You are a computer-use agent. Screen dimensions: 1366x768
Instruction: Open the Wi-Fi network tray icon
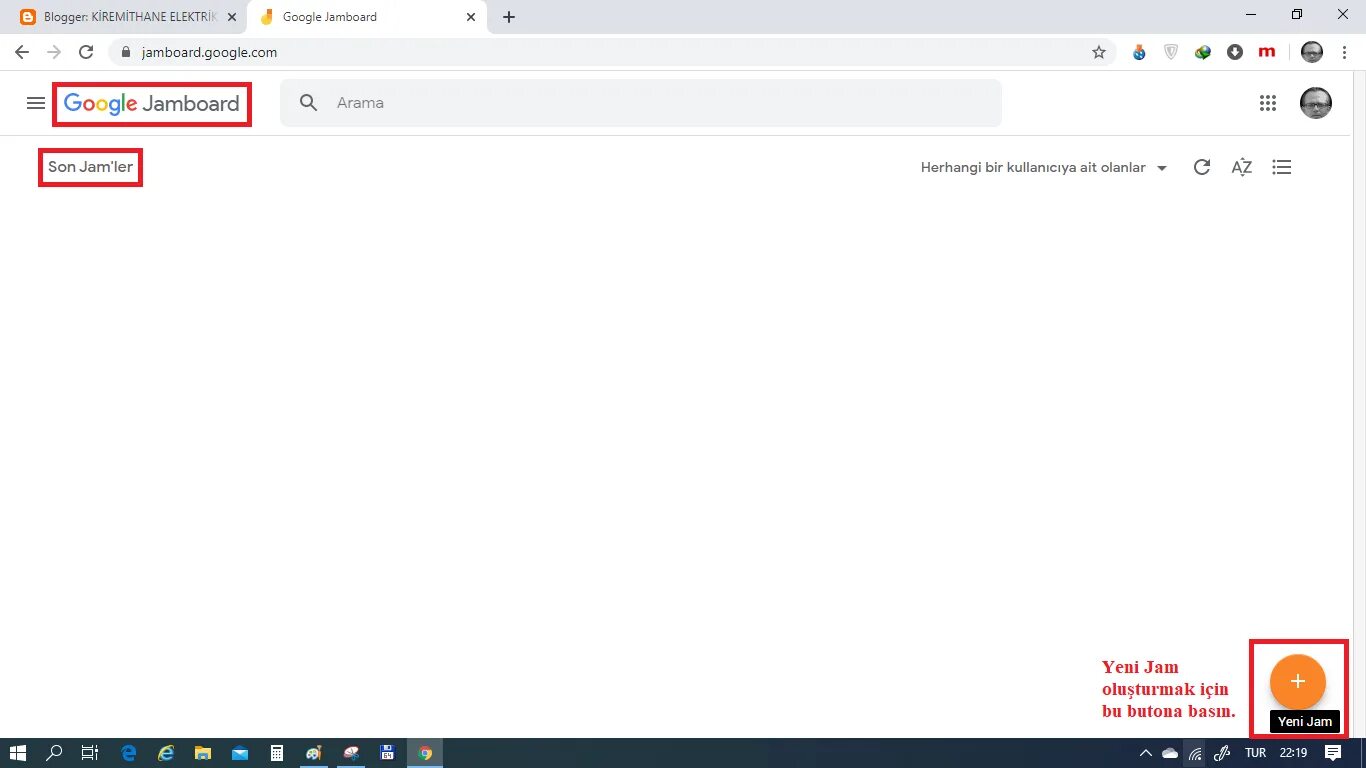pos(1195,753)
